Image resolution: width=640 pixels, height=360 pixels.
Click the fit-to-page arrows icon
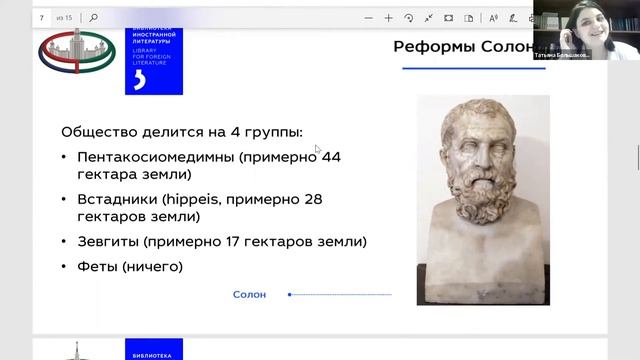click(429, 18)
